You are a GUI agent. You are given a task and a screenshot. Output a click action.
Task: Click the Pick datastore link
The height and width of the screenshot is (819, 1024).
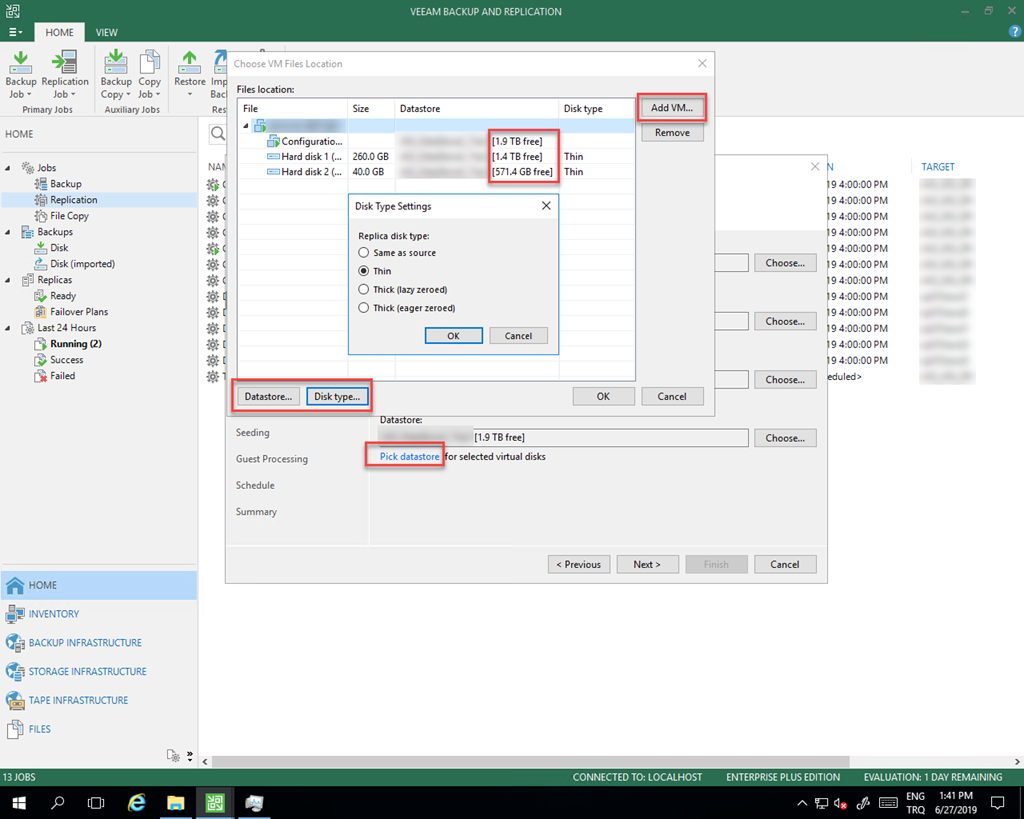[x=409, y=457]
